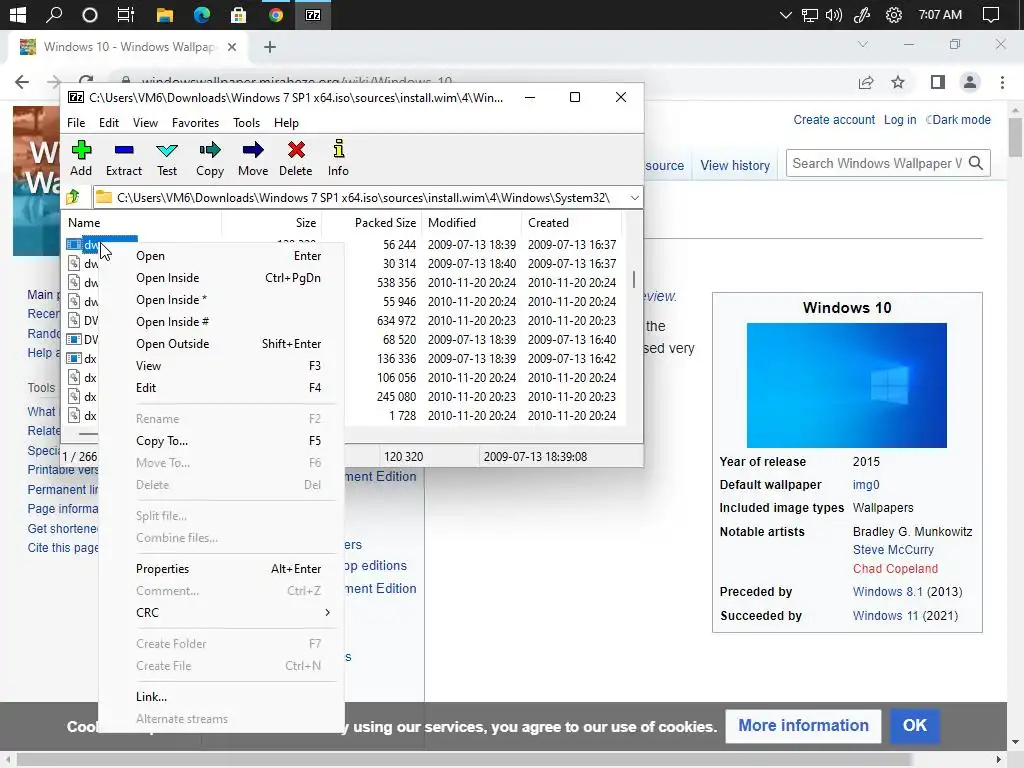Open Task View on the taskbar
Screen dimensions: 1024x768
(x=125, y=14)
